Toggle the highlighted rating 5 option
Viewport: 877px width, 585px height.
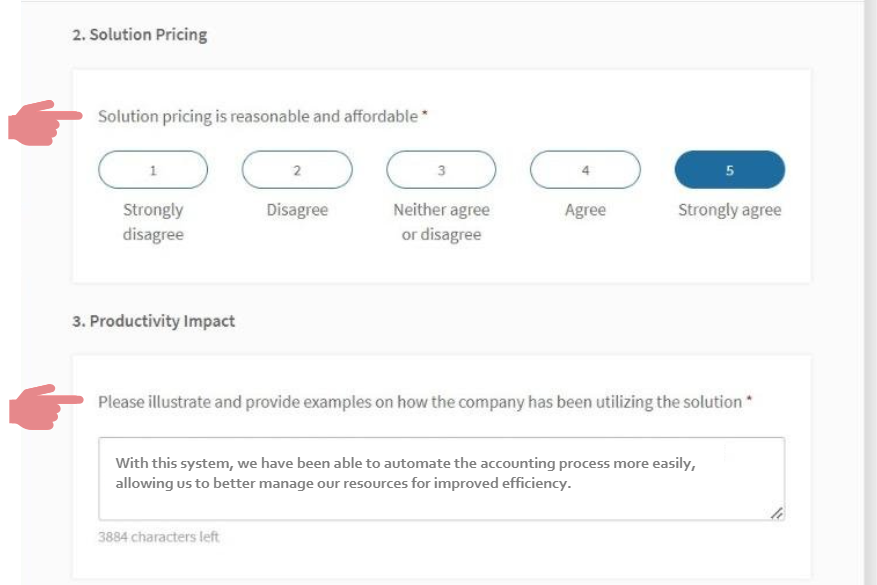729,170
